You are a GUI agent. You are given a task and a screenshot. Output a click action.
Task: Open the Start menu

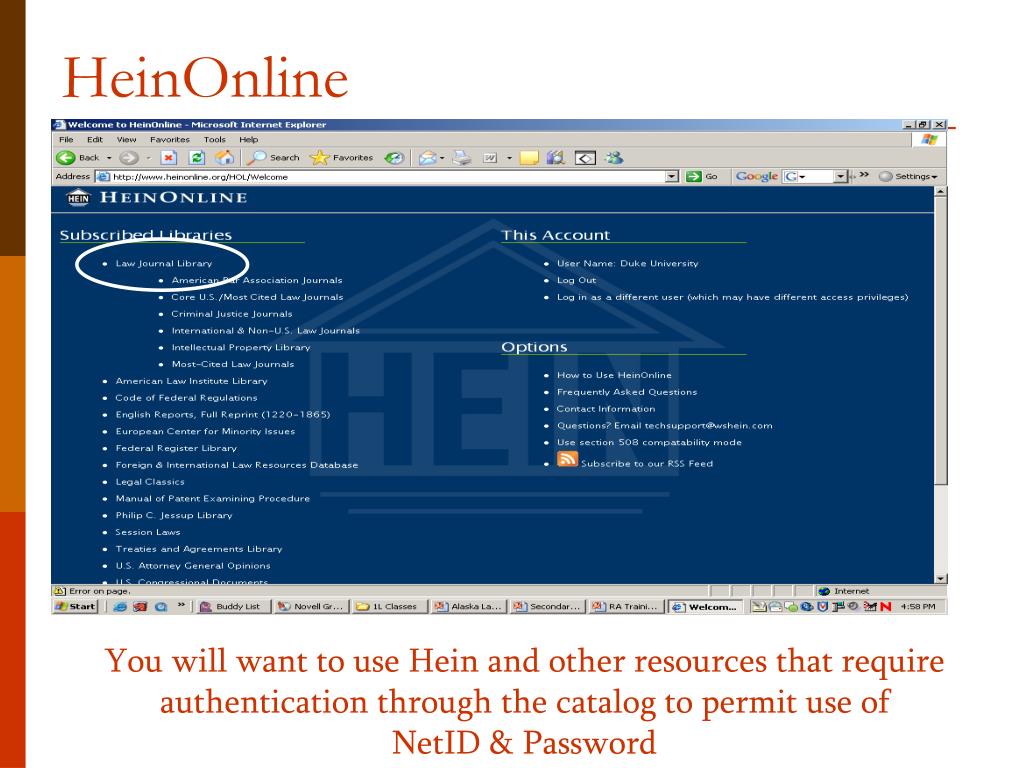[x=76, y=607]
